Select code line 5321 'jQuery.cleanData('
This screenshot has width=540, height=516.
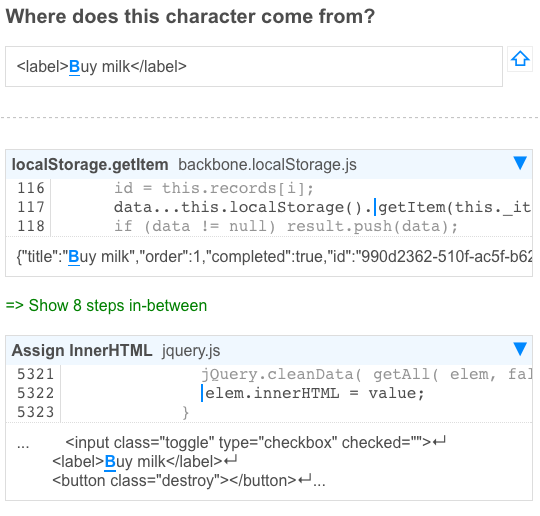pyautogui.click(x=366, y=374)
